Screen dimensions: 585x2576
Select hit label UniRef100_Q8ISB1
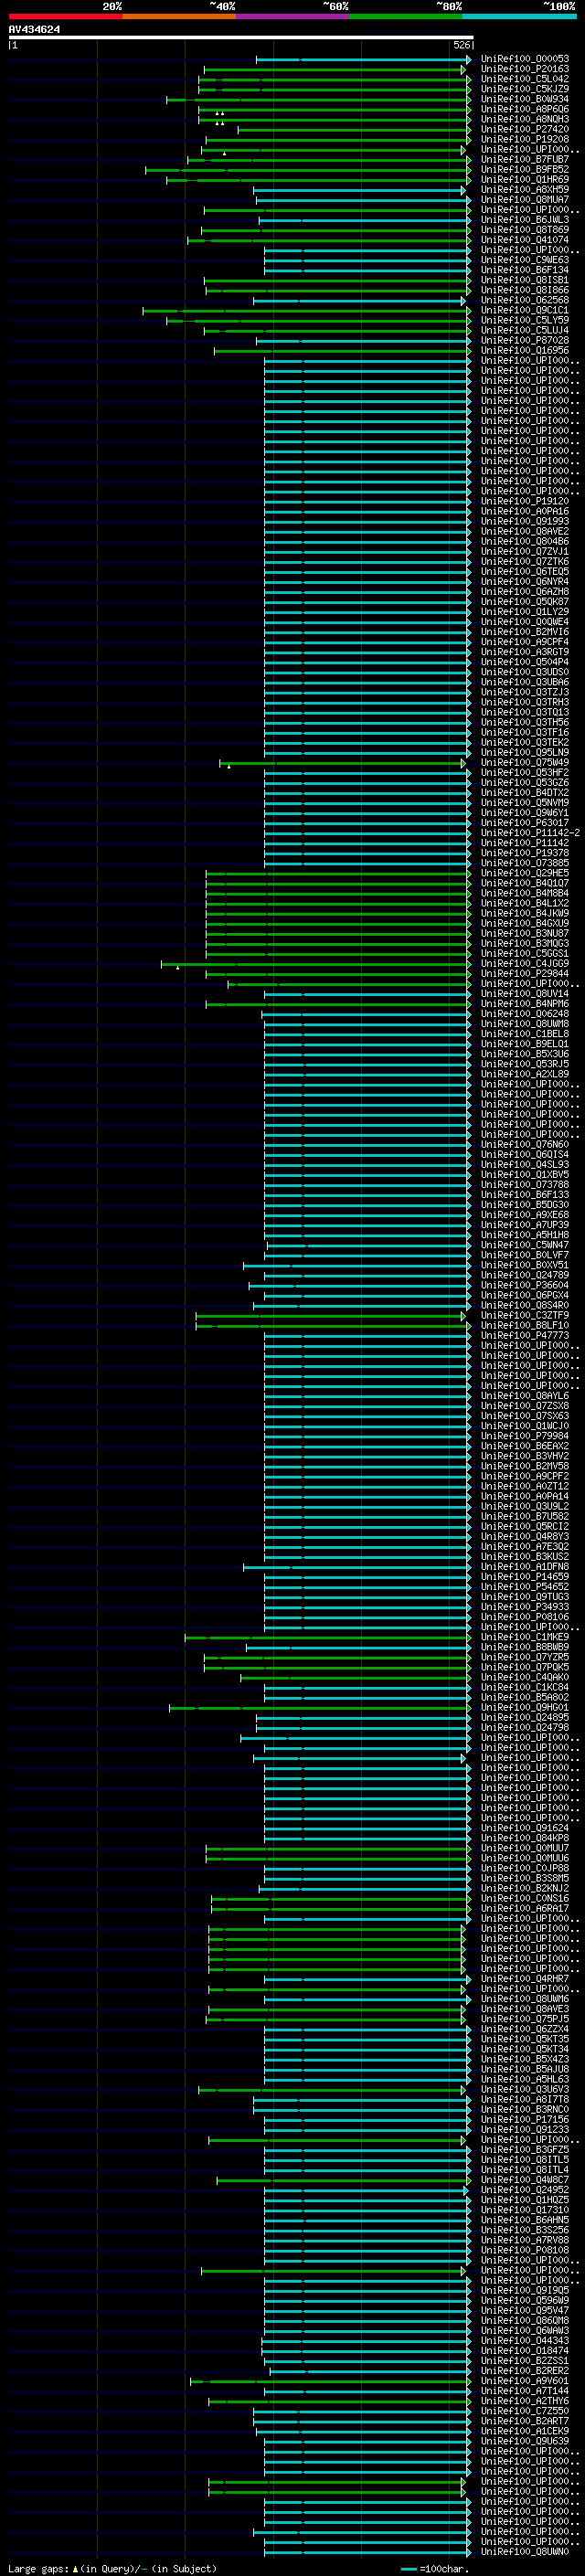click(525, 280)
